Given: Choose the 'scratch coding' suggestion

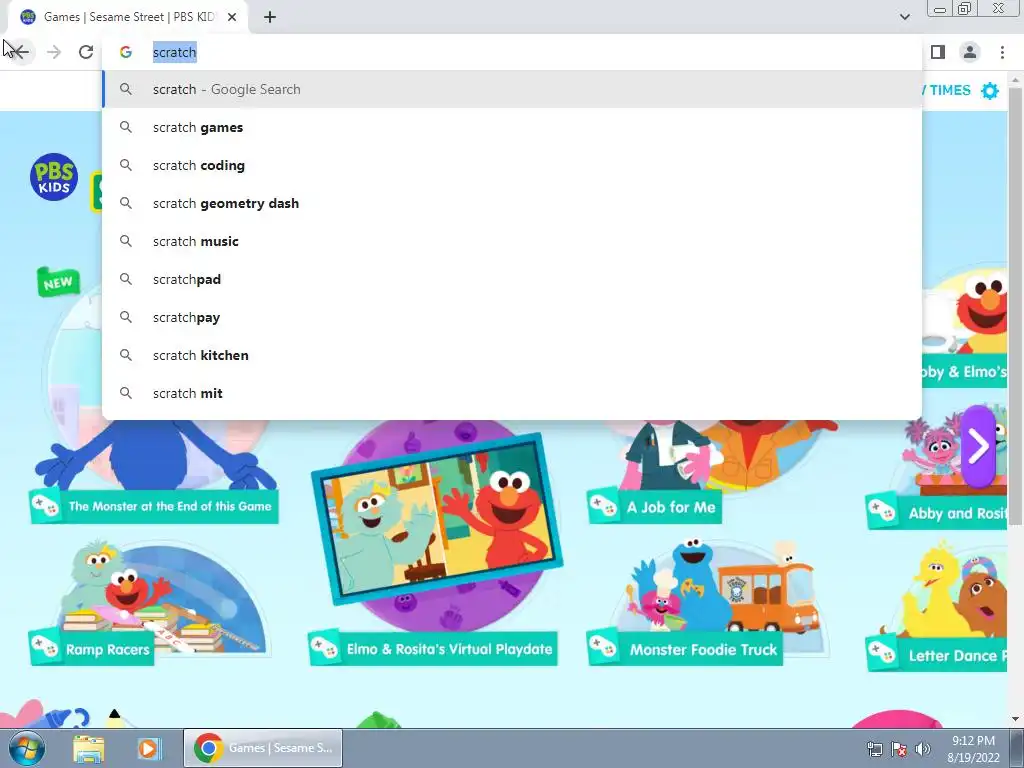Looking at the screenshot, I should pyautogui.click(x=512, y=165).
